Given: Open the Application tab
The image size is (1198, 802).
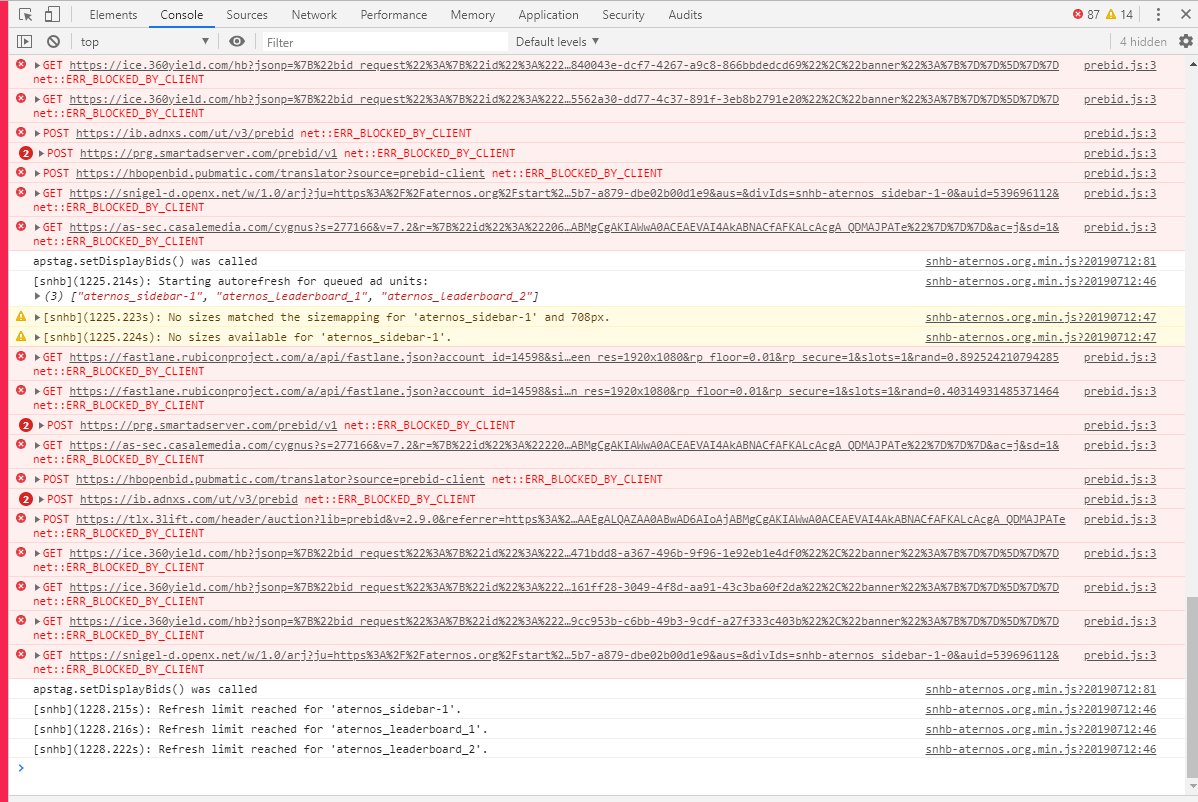Looking at the screenshot, I should [548, 15].
